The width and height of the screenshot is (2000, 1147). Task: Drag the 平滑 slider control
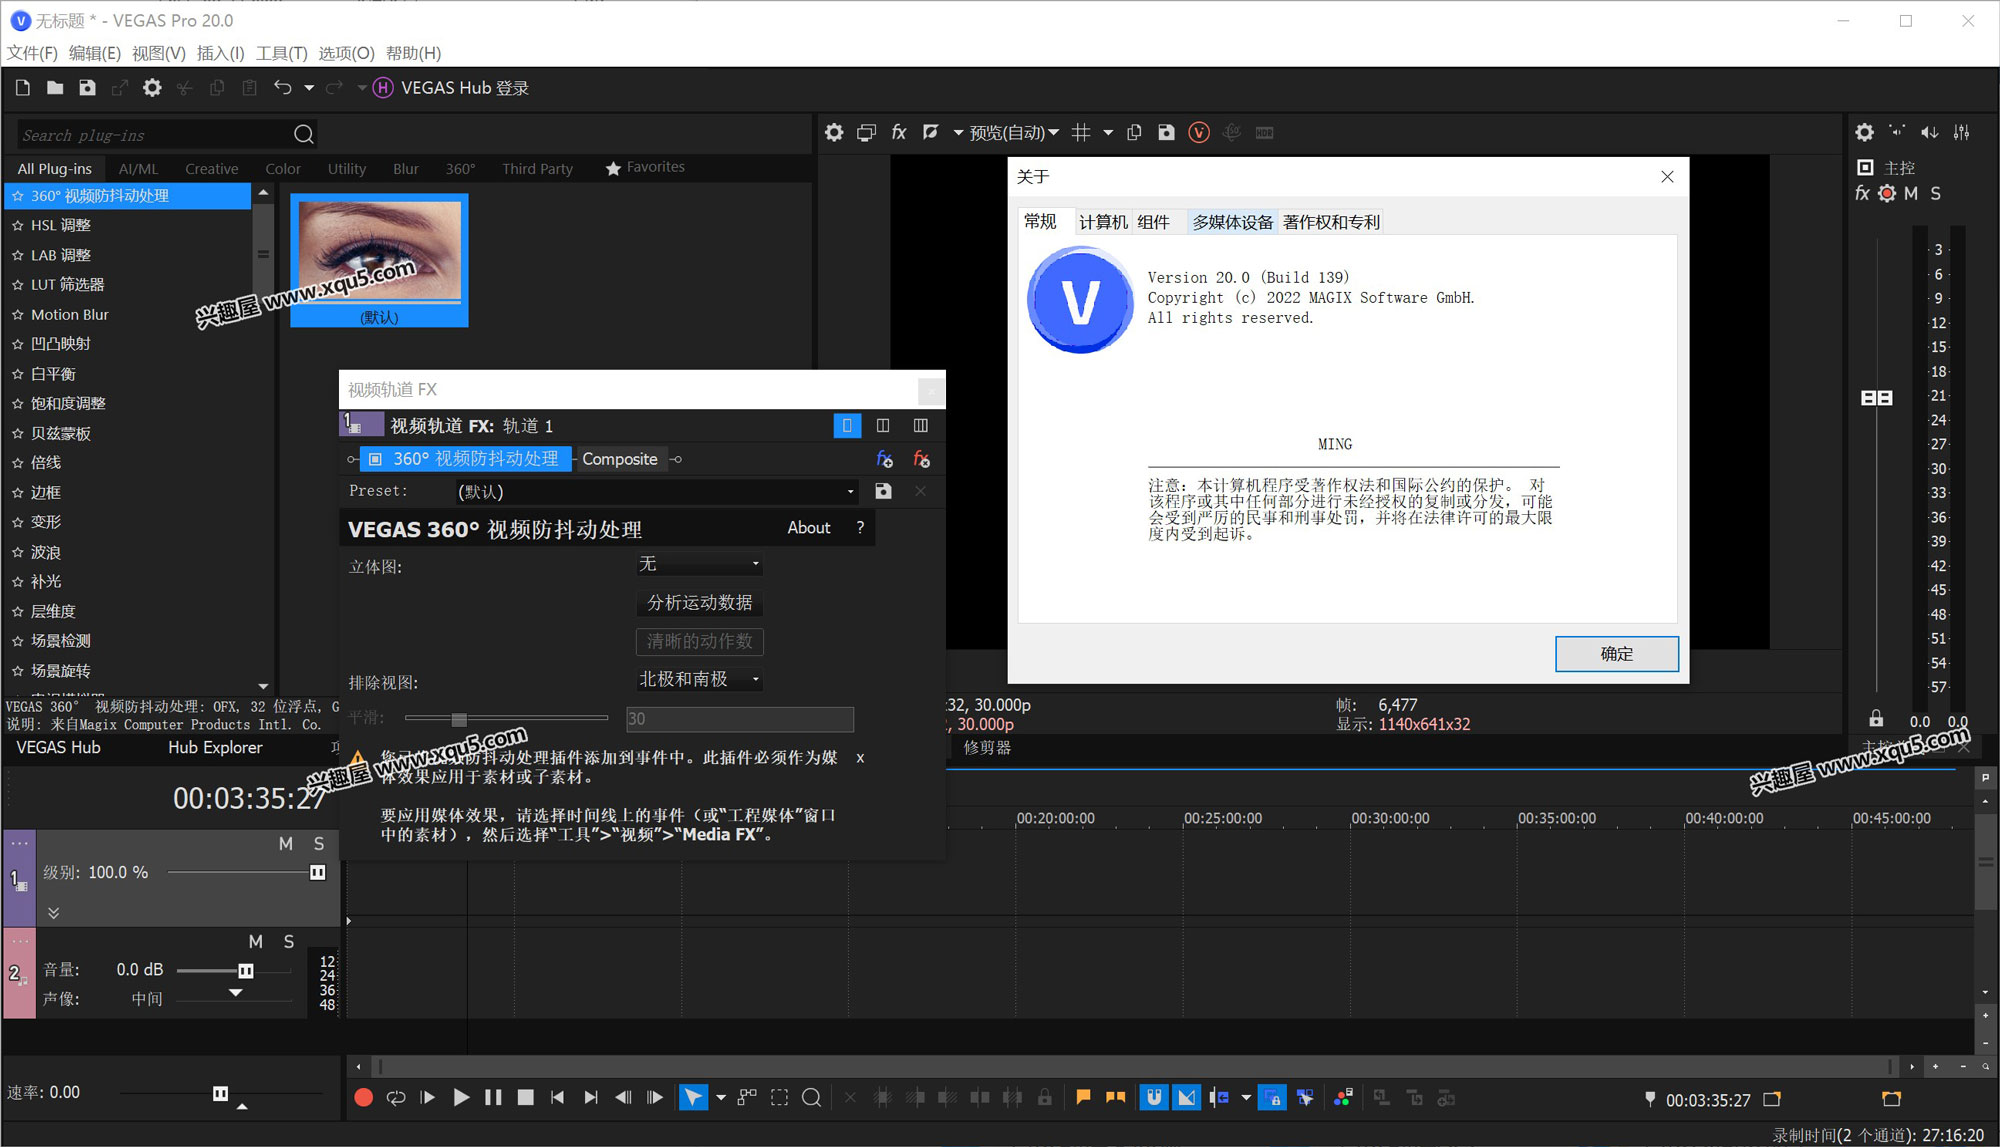(x=460, y=716)
